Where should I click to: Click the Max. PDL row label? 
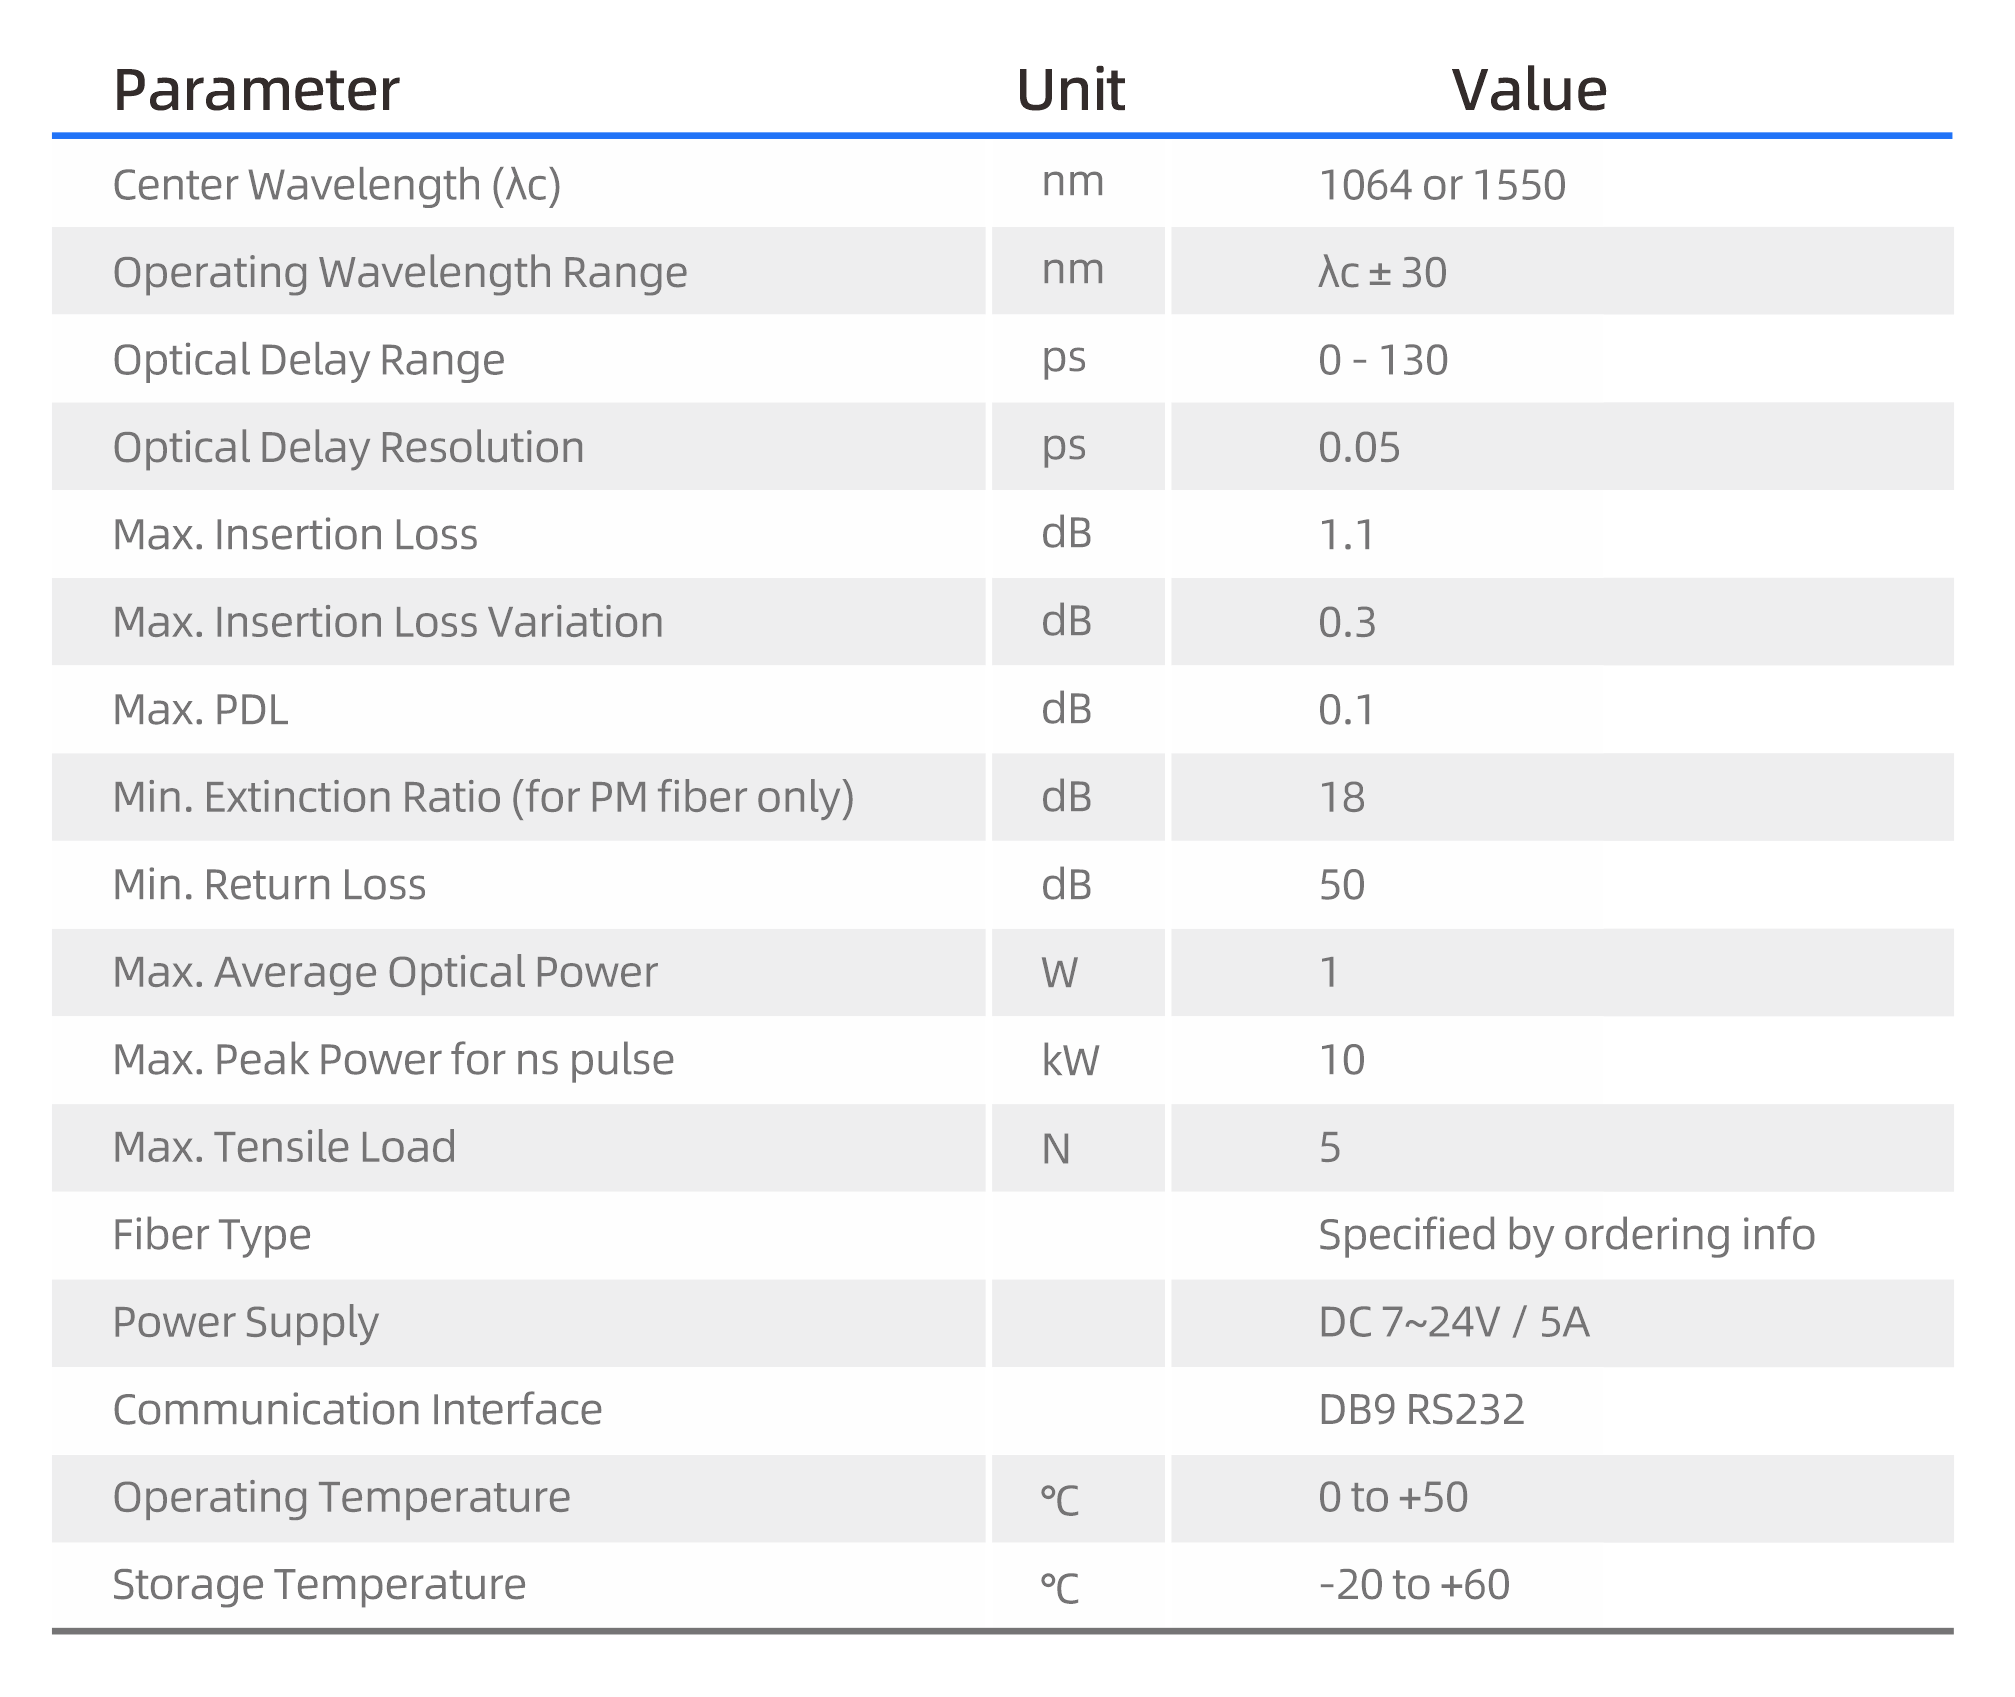click(x=200, y=710)
